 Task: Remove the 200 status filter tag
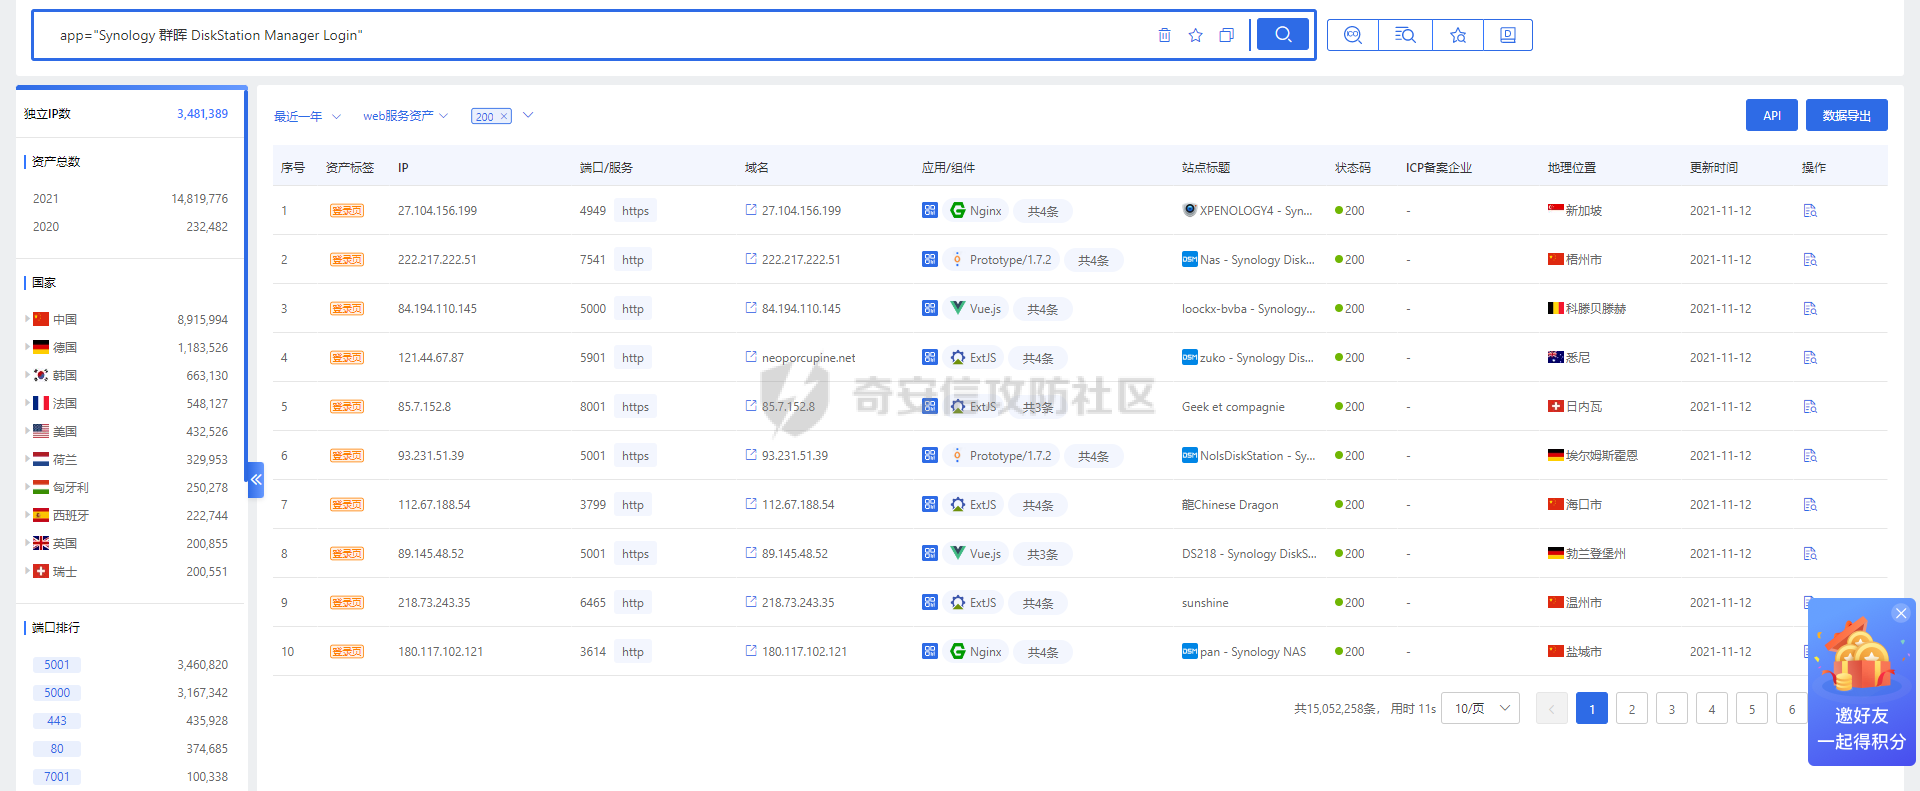(x=504, y=116)
